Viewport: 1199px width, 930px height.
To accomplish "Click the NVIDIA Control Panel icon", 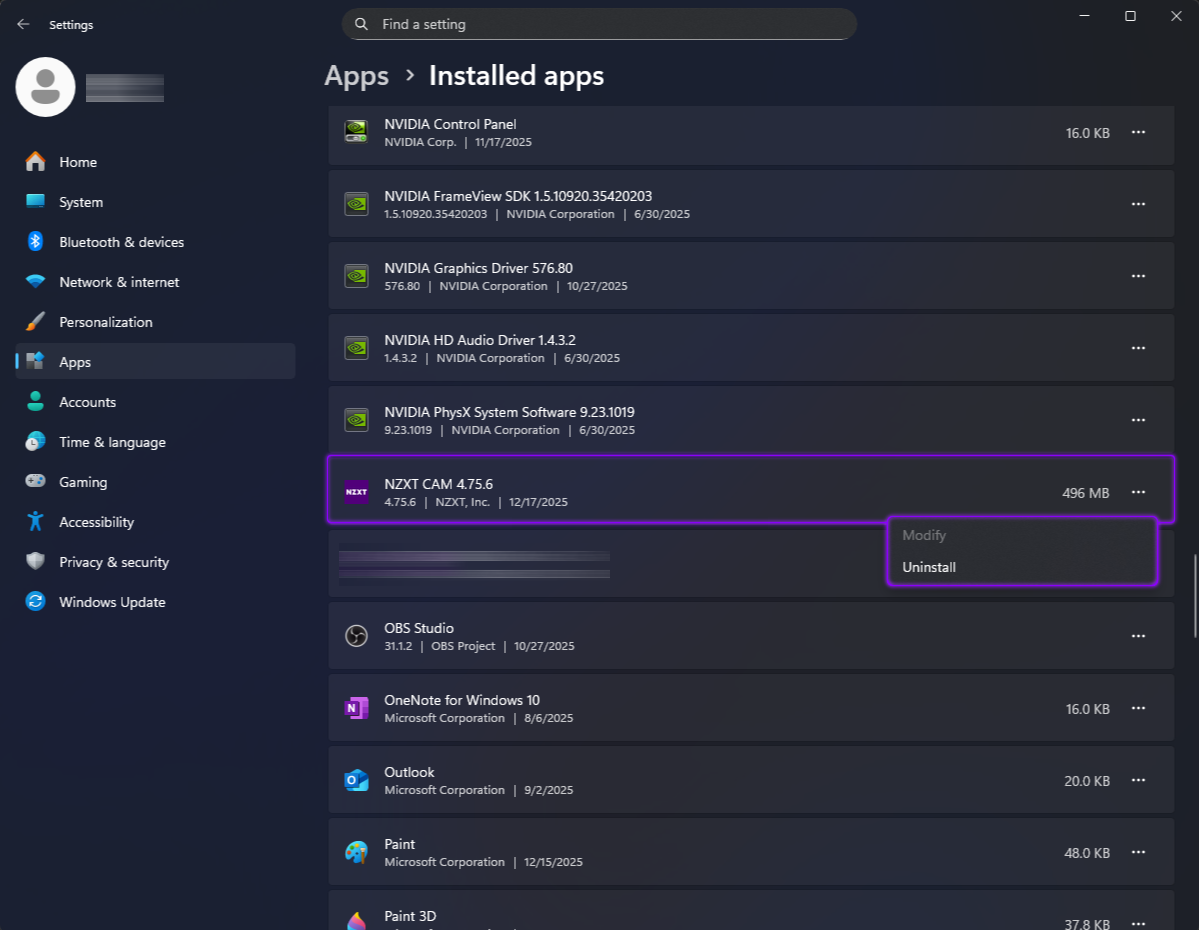I will [356, 132].
